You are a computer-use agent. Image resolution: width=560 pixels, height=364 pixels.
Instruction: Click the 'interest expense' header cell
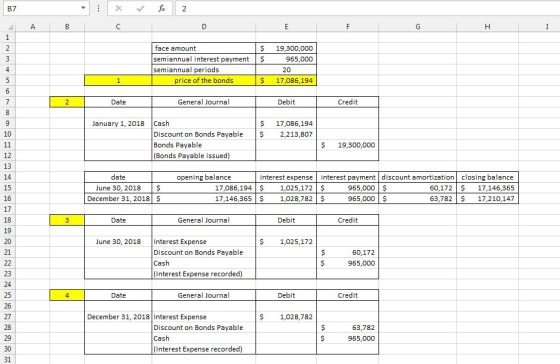tap(286, 177)
